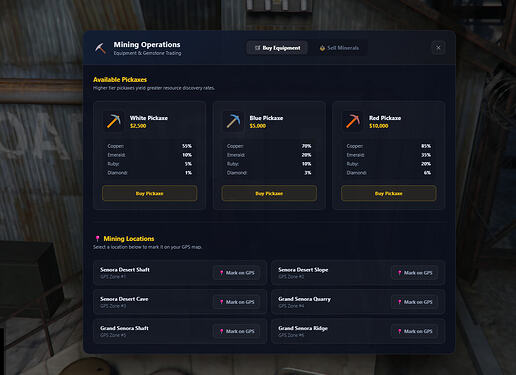
Task: Mark Senora Desert Shaft on GPS
Action: pyautogui.click(x=237, y=273)
